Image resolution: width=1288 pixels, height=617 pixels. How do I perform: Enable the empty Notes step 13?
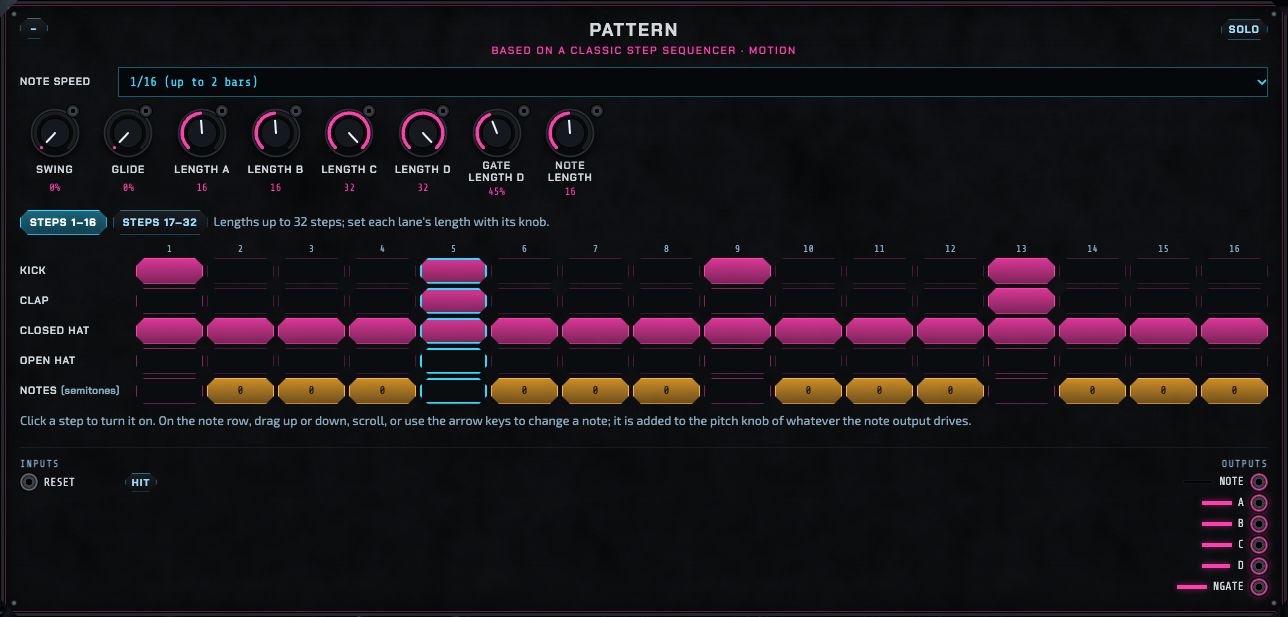point(1022,390)
